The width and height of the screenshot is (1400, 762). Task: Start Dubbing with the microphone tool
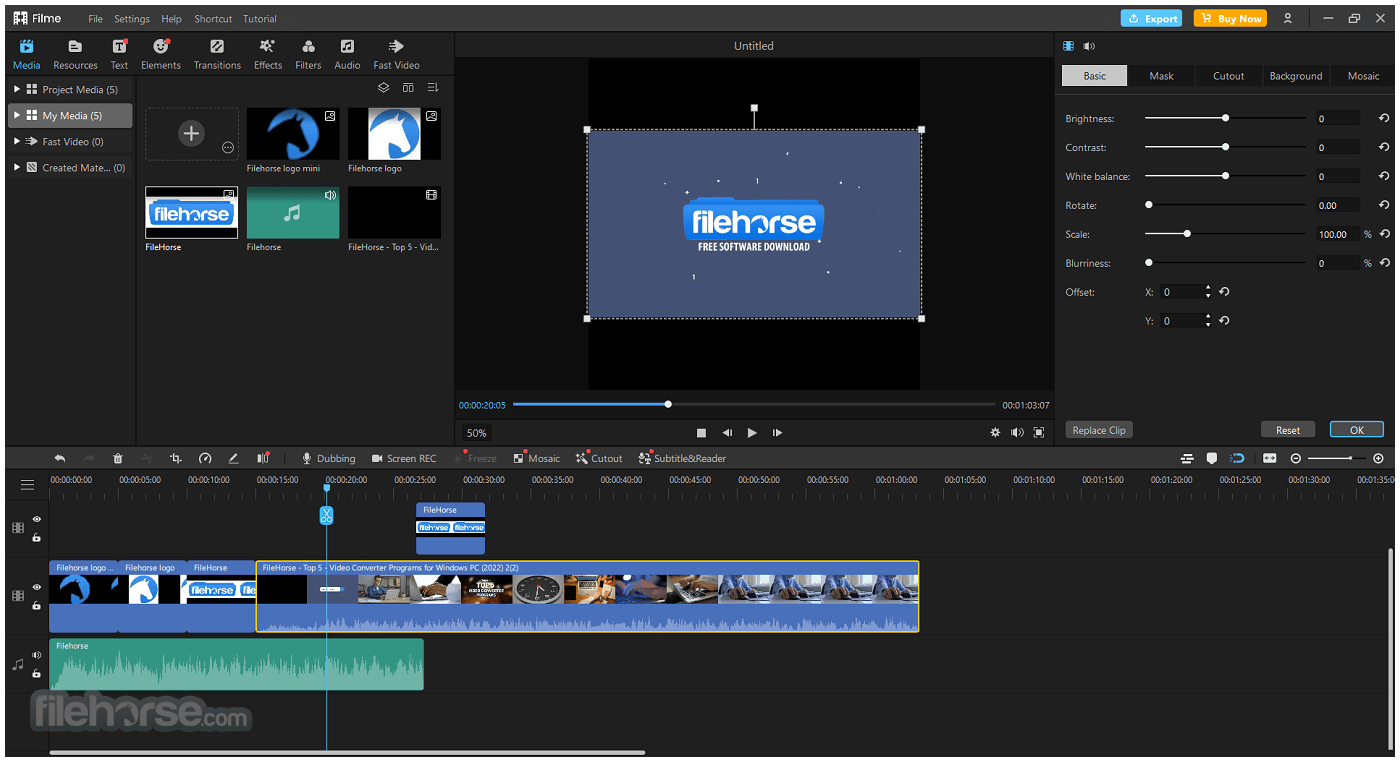click(x=329, y=458)
